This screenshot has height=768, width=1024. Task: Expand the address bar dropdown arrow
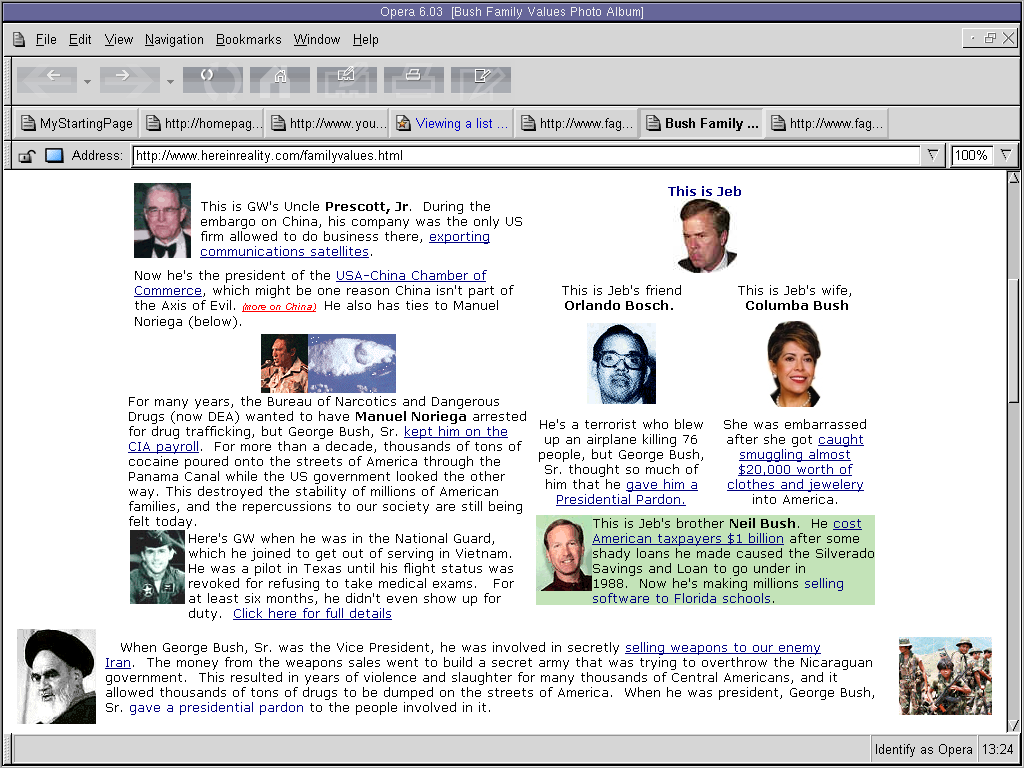pyautogui.click(x=933, y=155)
